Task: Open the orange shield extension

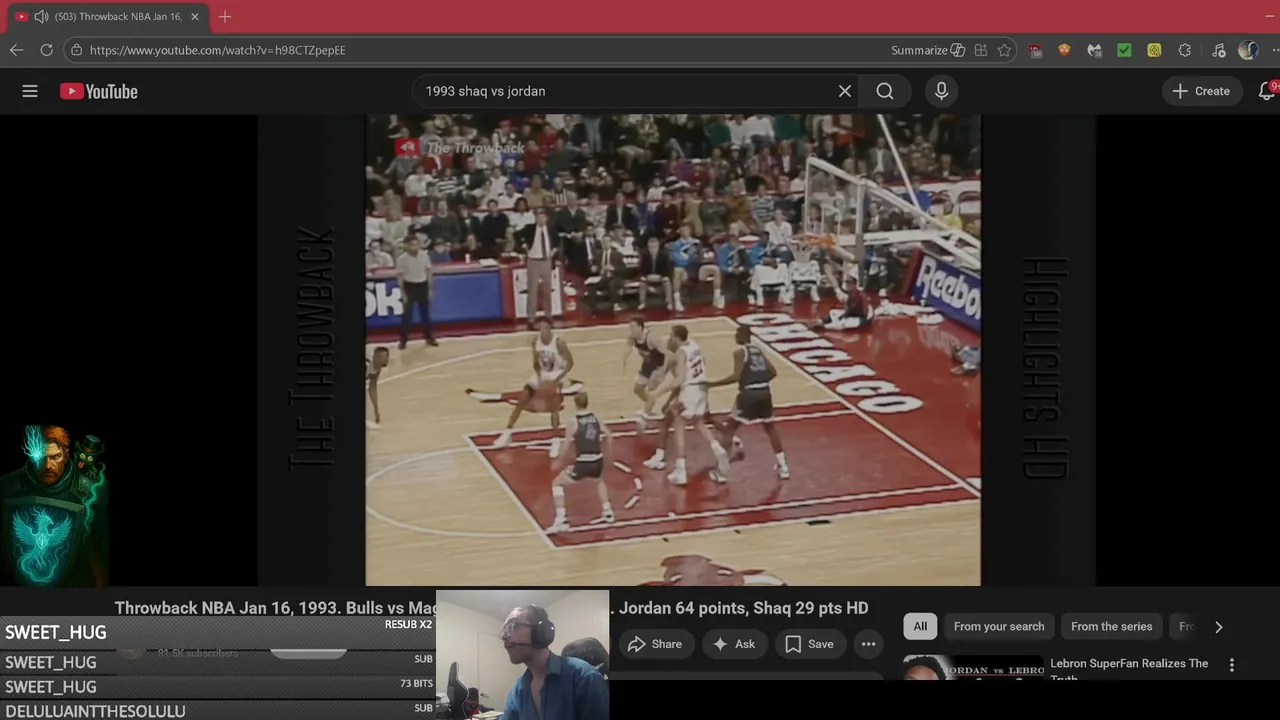Action: click(1064, 50)
